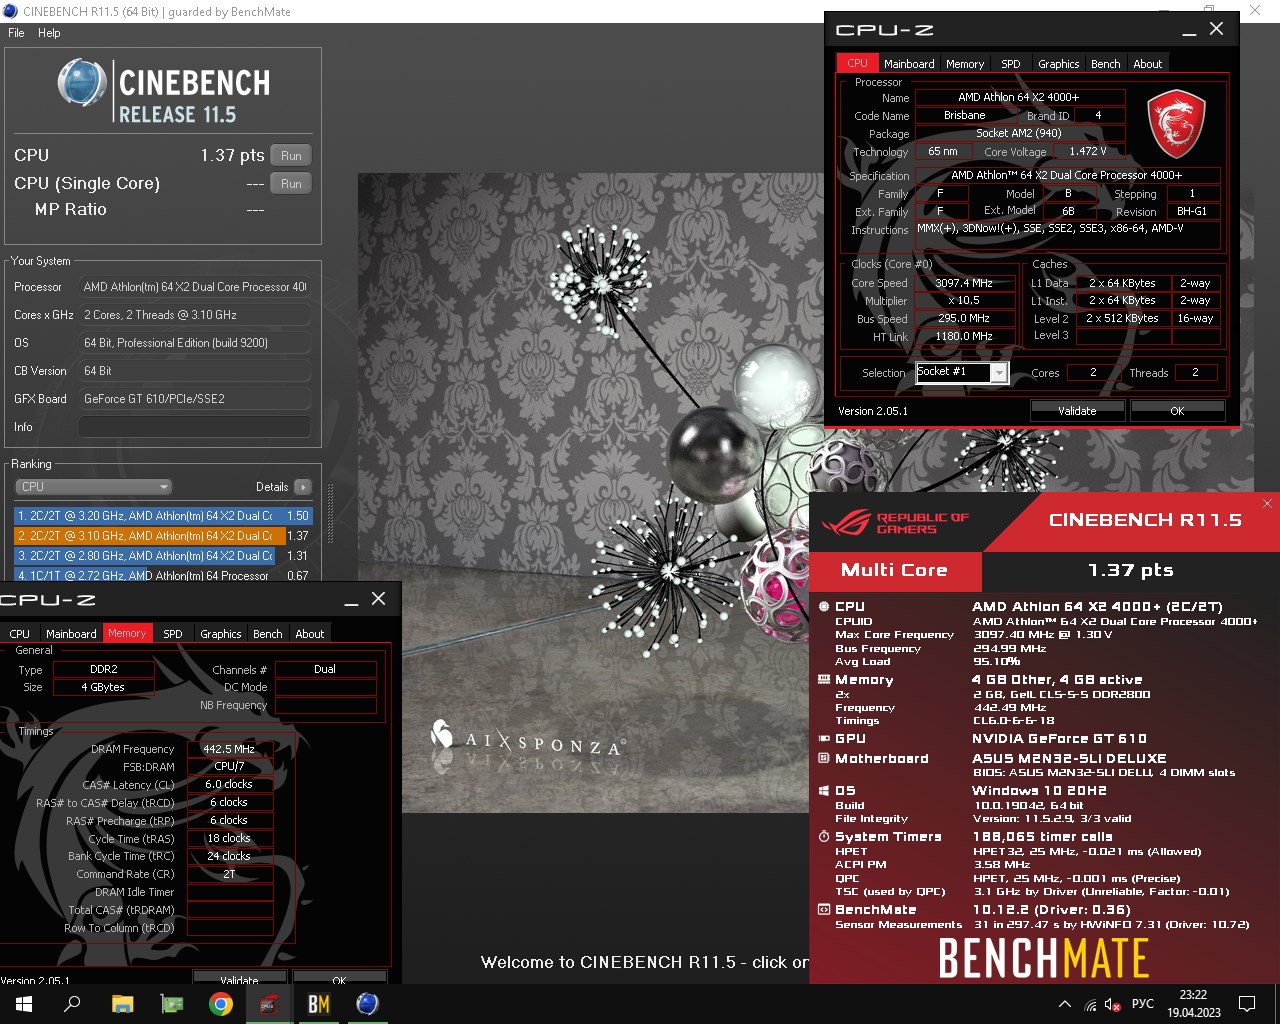Open SPD tab in bottom CPU-Z window

(173, 634)
